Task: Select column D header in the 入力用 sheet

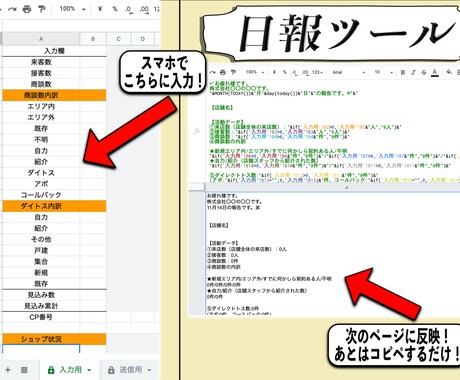Action: pos(143,39)
